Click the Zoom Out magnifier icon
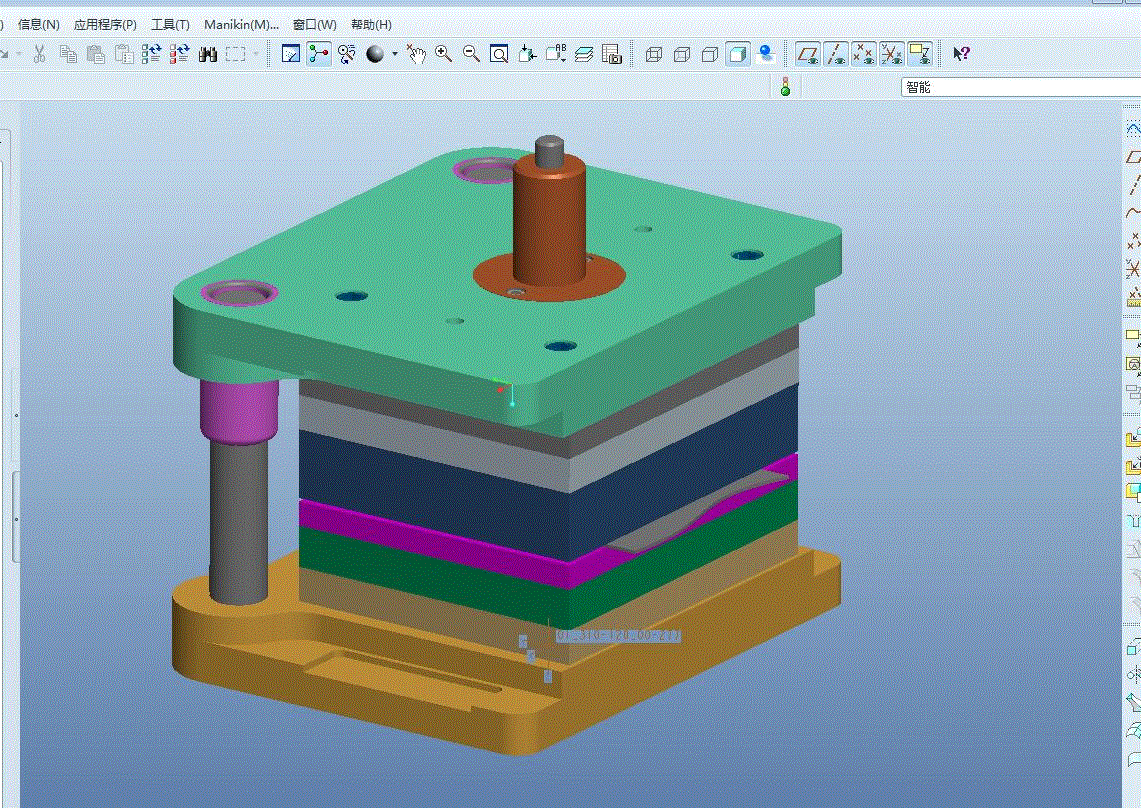Viewport: 1141px width, 808px height. click(x=471, y=54)
